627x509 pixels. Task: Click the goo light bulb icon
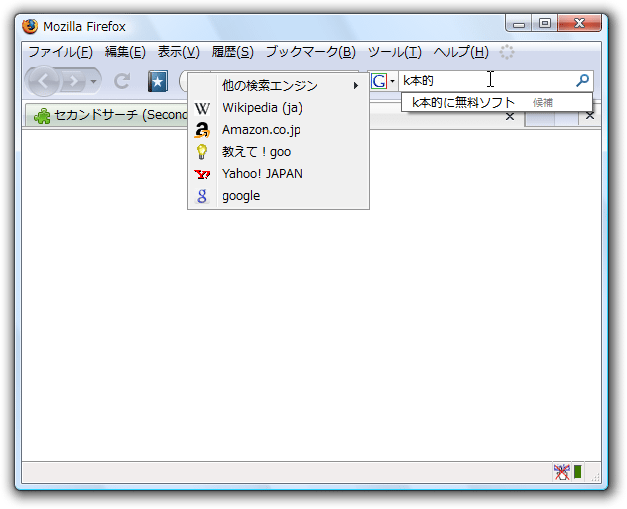click(202, 152)
